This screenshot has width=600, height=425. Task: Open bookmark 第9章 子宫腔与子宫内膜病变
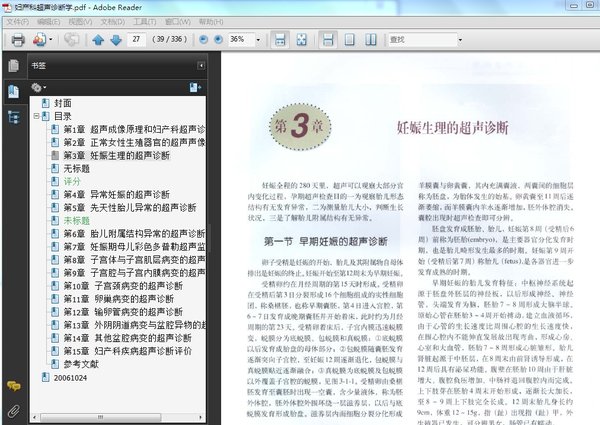coord(134,272)
